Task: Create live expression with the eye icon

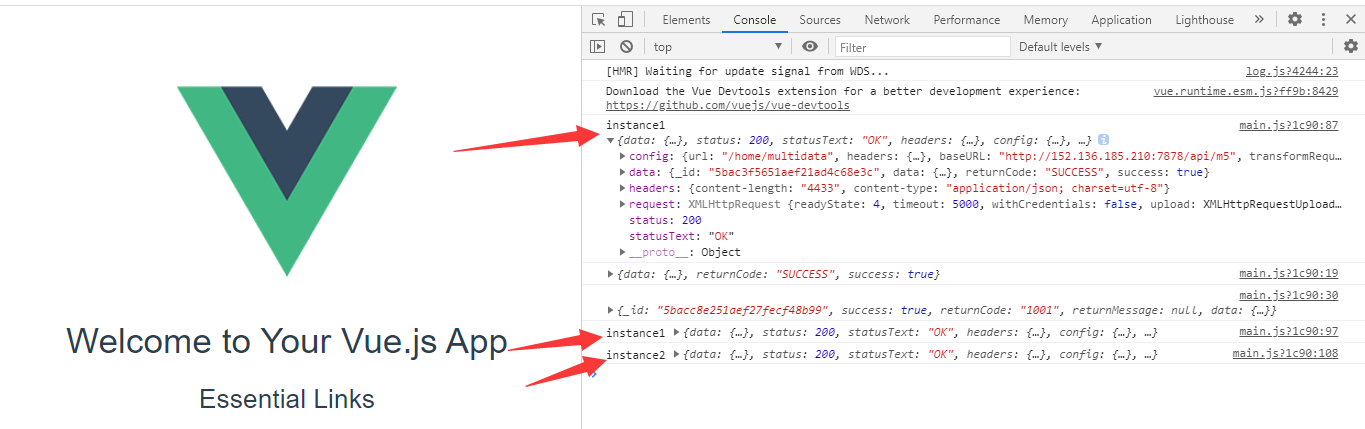Action: pos(810,46)
